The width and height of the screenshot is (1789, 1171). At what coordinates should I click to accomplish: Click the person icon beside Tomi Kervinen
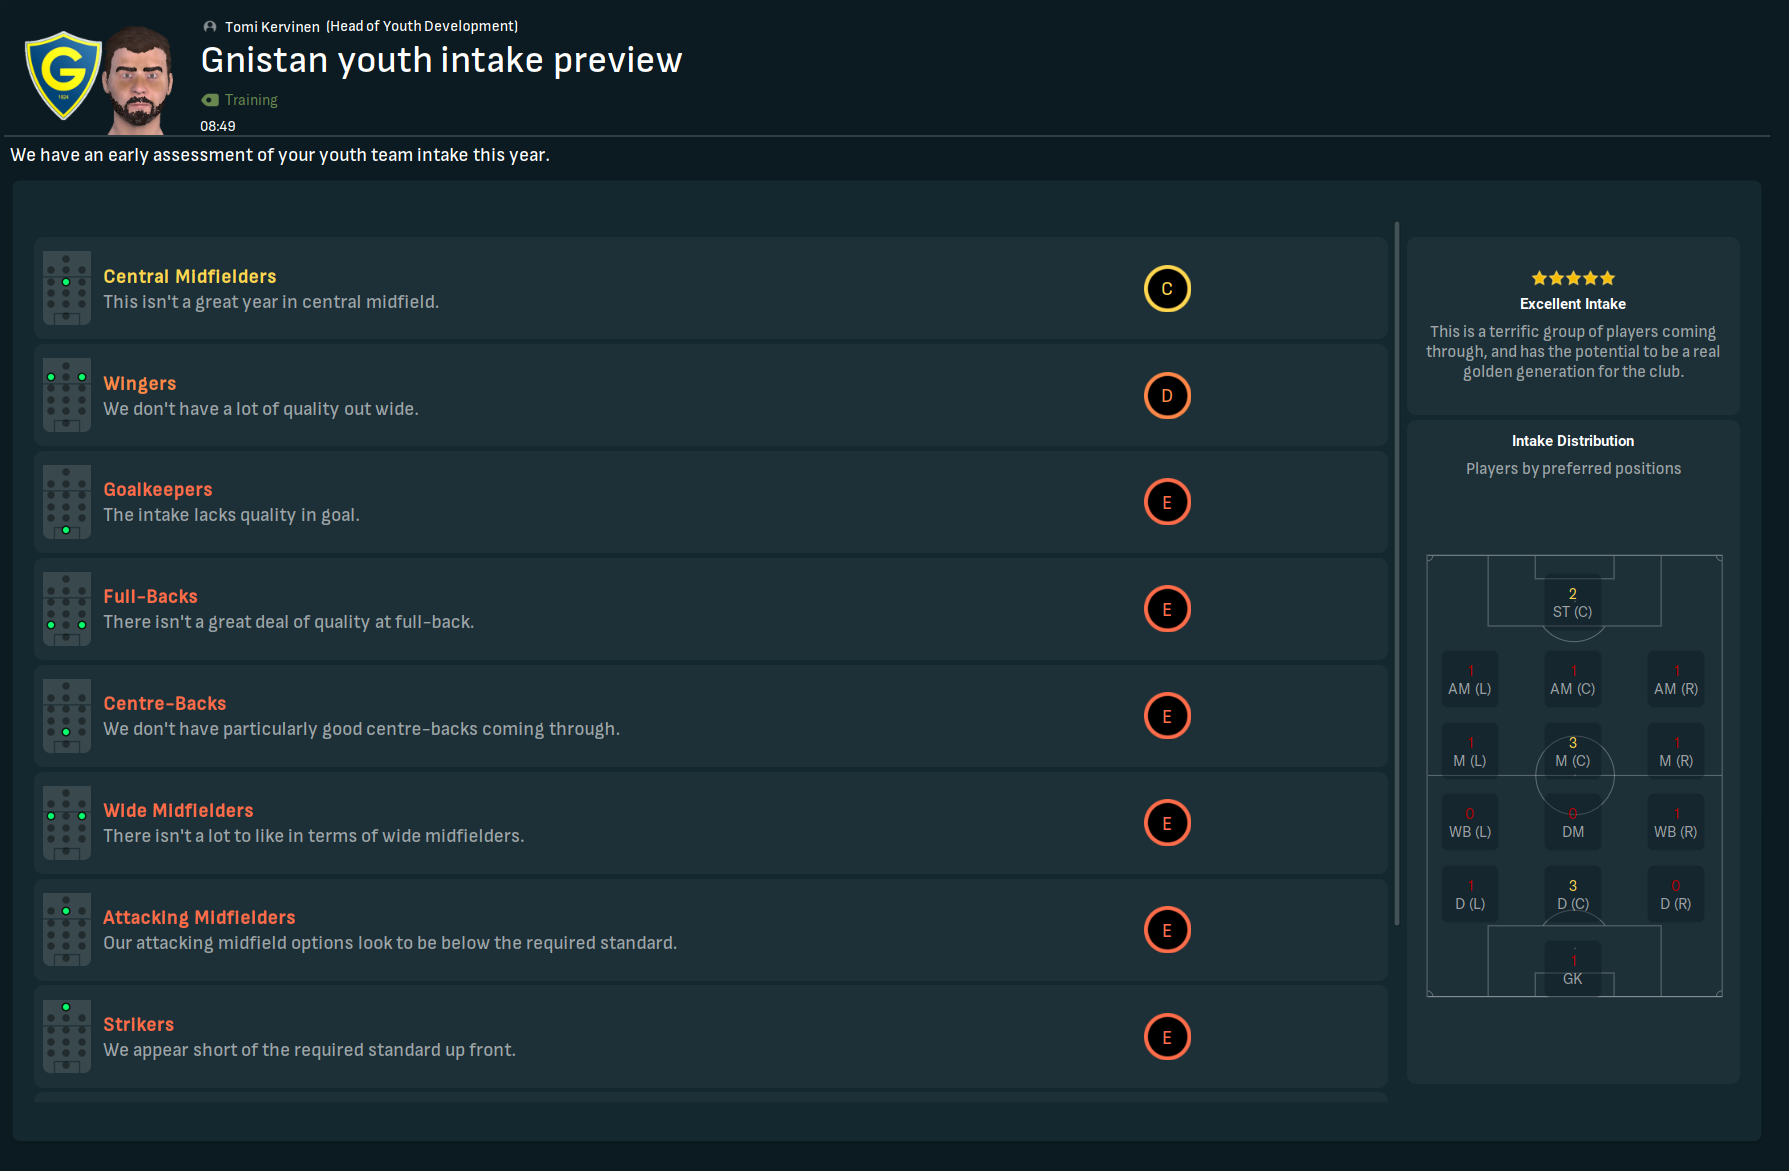tap(210, 27)
